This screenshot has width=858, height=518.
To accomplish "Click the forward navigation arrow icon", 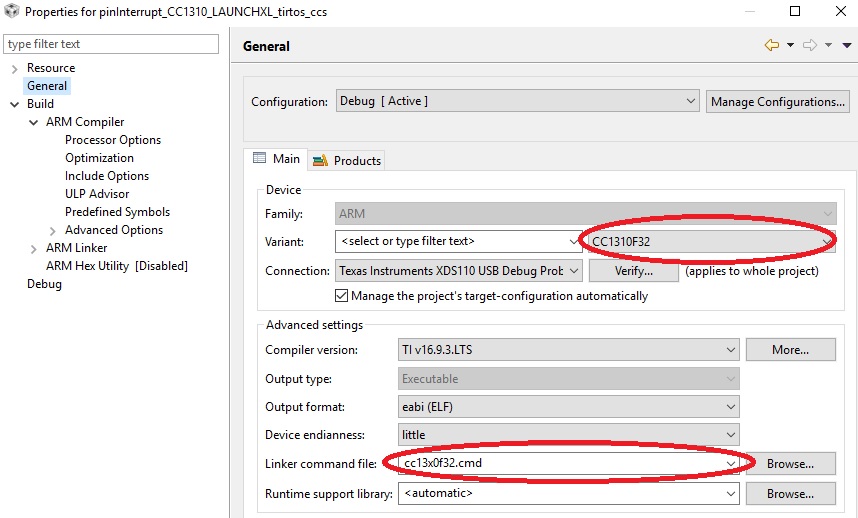I will pos(810,45).
